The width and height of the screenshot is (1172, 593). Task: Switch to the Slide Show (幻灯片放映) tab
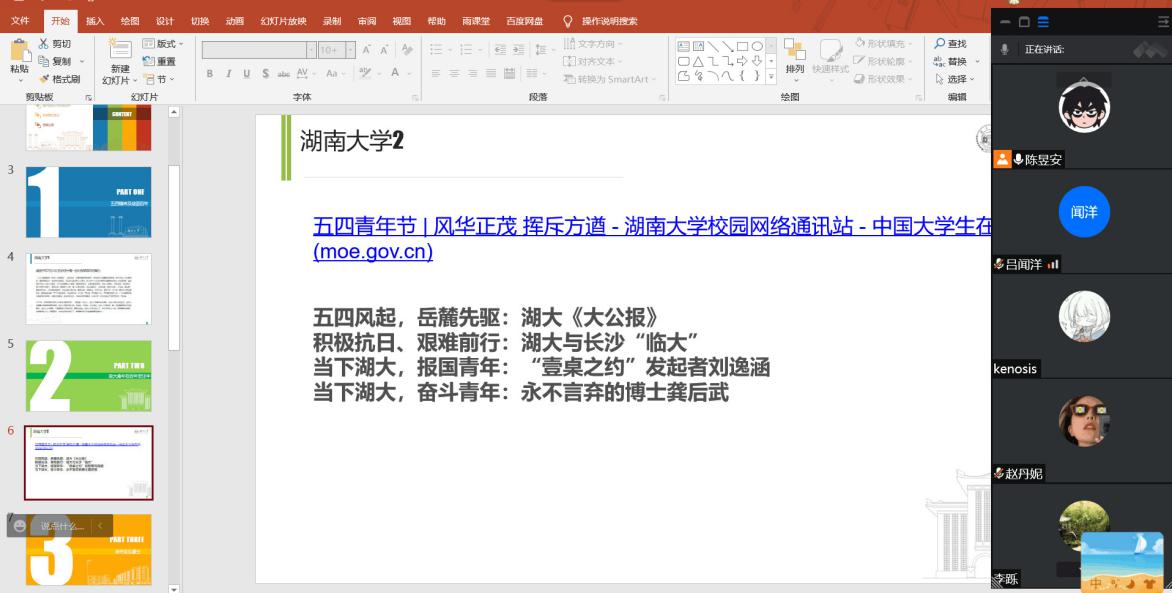(283, 21)
